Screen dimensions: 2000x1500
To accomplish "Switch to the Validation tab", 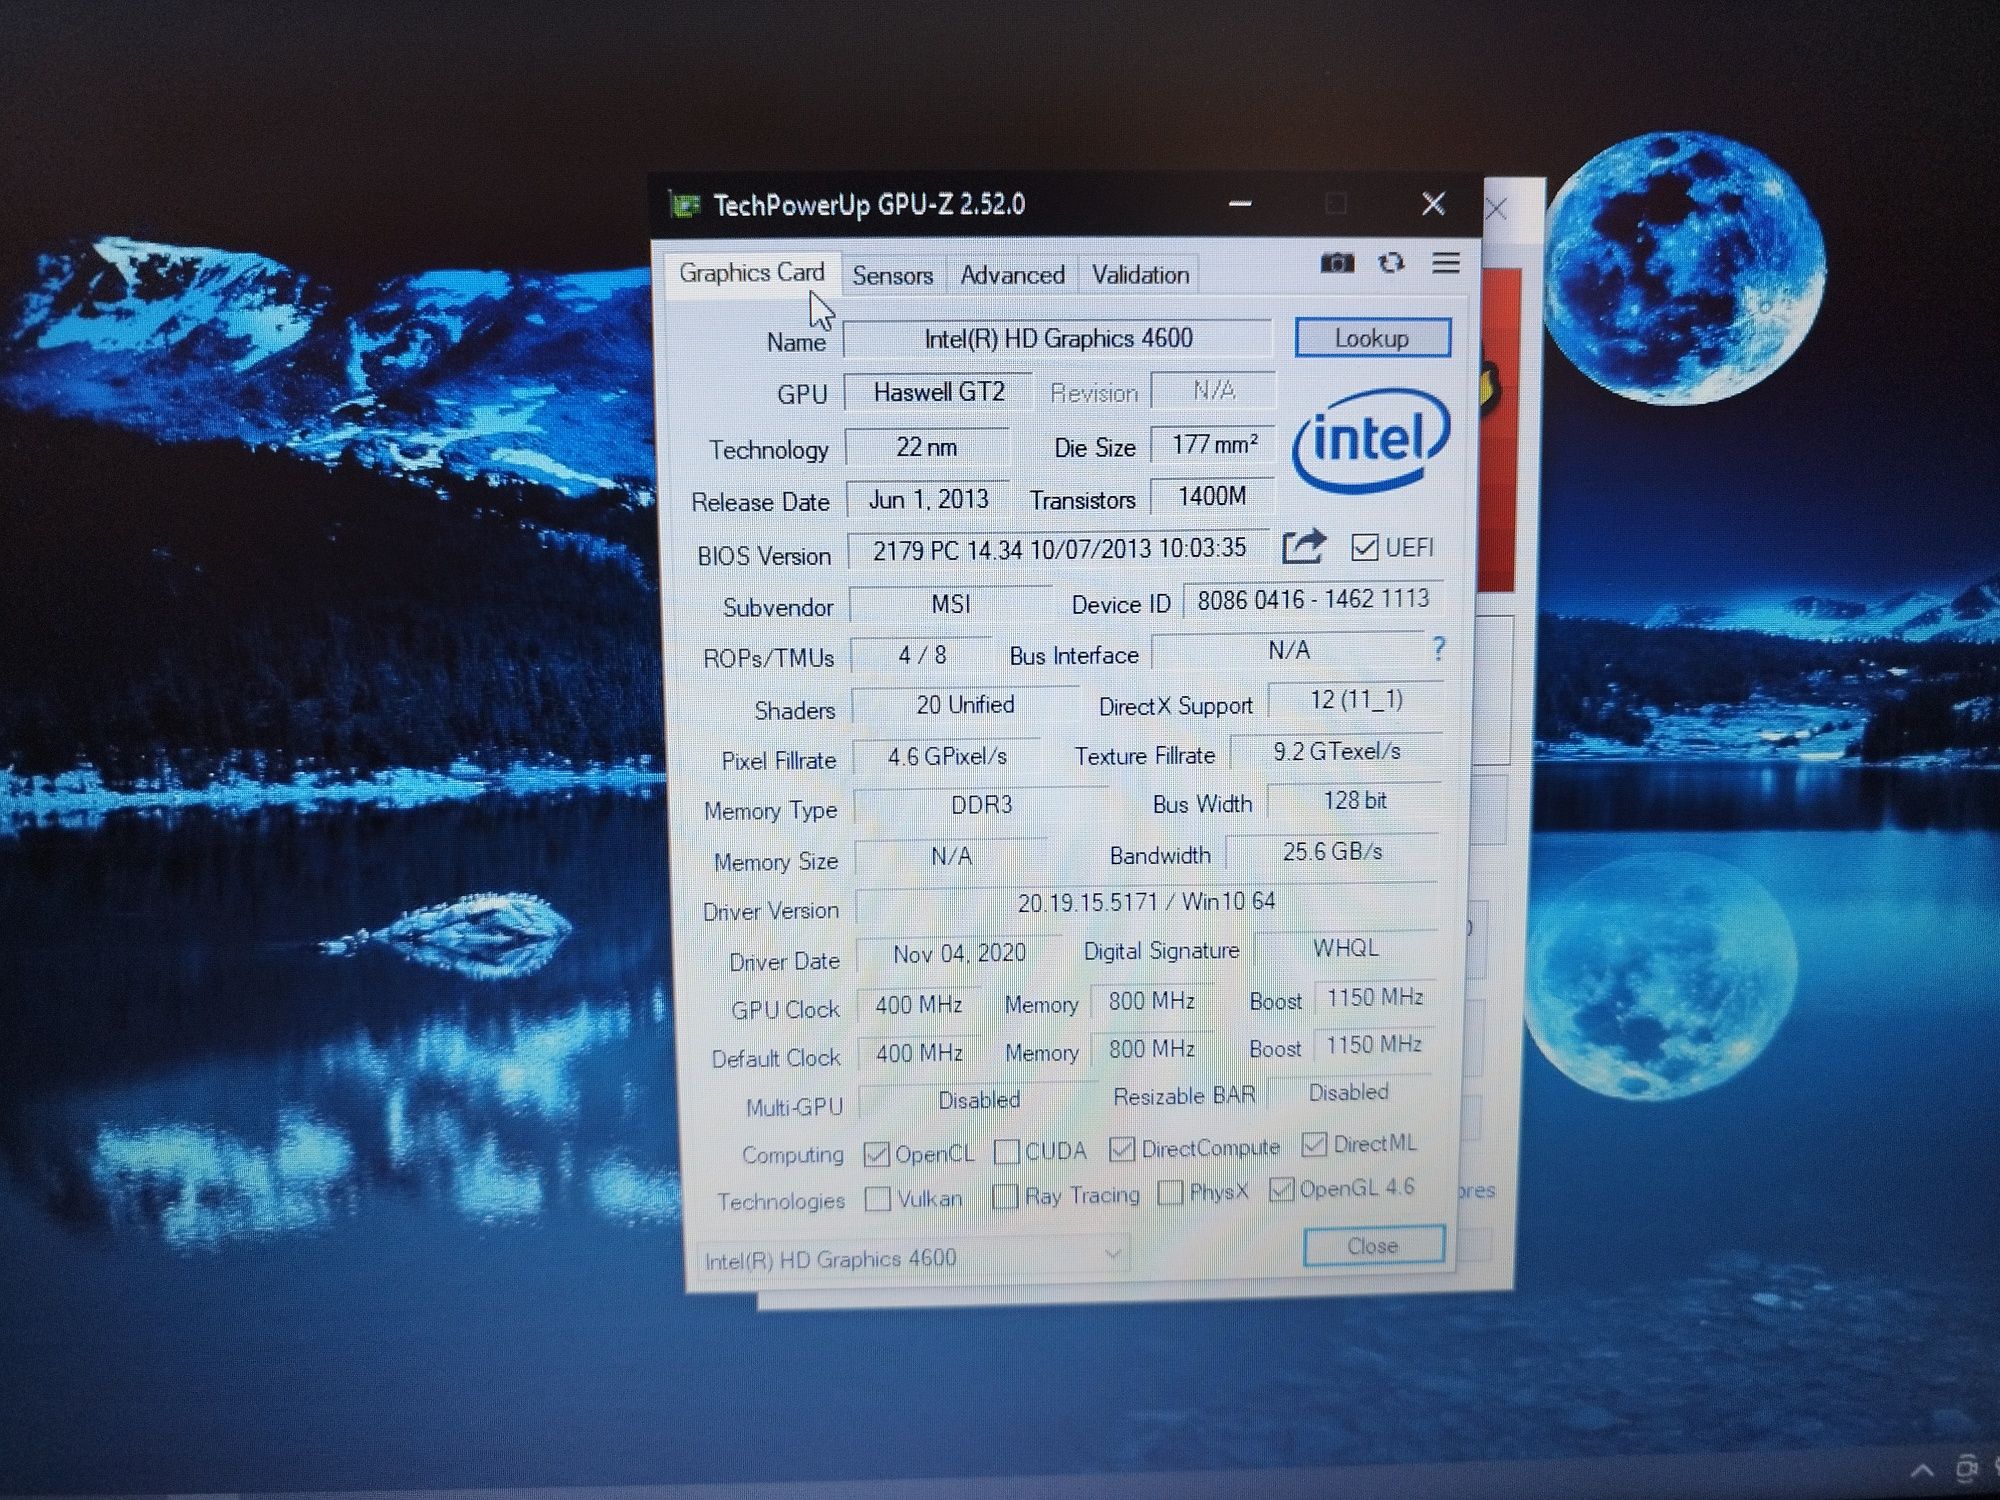I will click(1140, 275).
